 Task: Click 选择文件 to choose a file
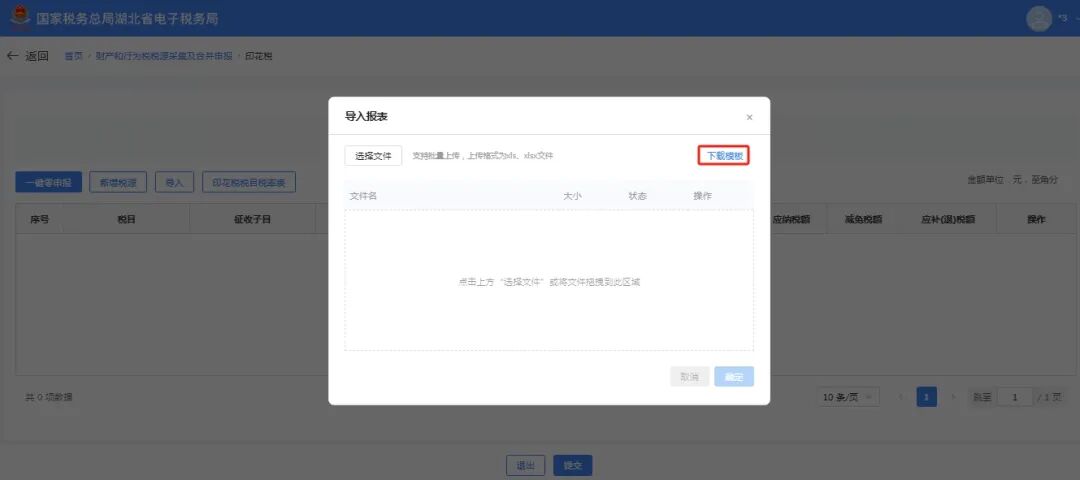click(373, 156)
